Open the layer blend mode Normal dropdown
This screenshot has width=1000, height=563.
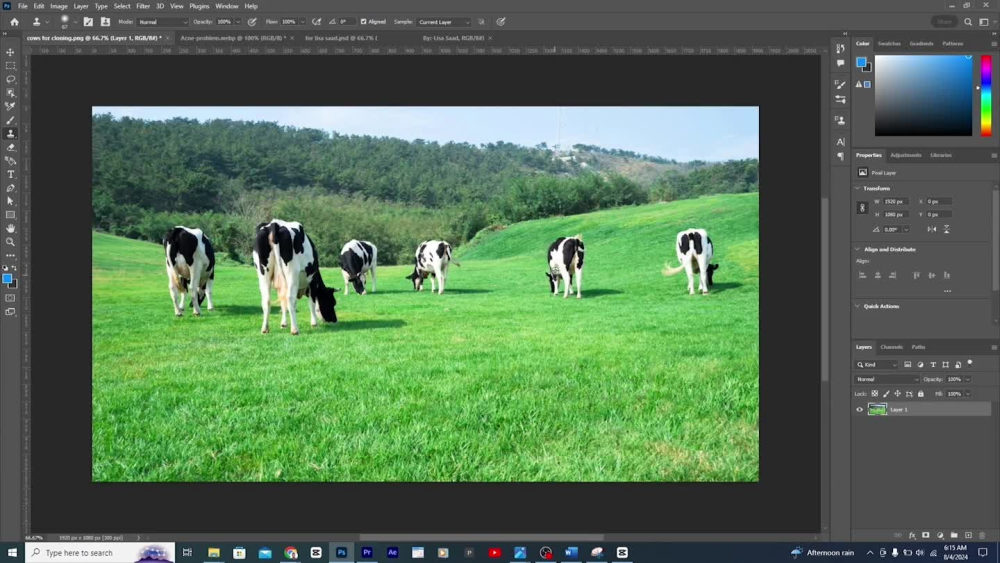coord(887,379)
